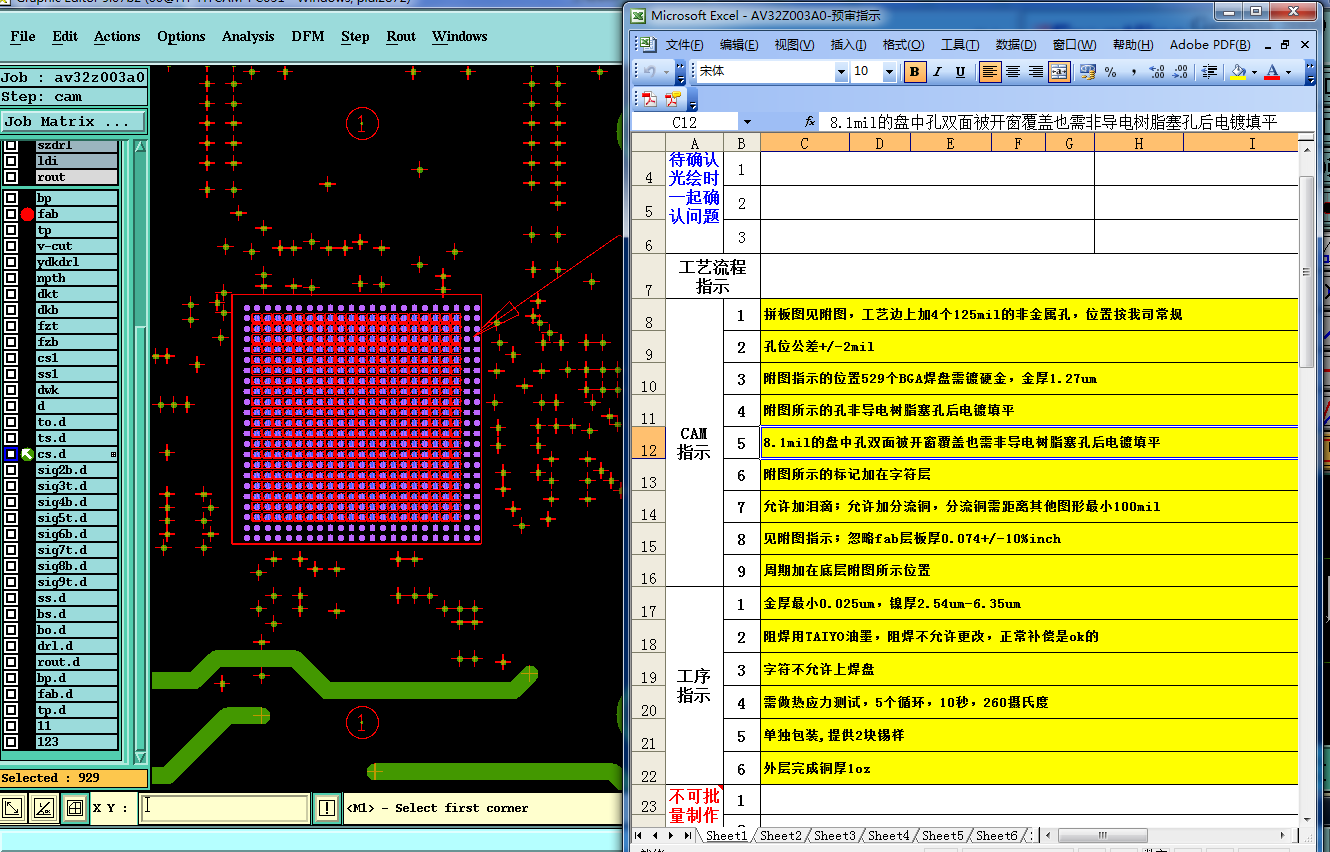Click Job Matrix button
Image resolution: width=1330 pixels, height=852 pixels.
pyautogui.click(x=73, y=121)
